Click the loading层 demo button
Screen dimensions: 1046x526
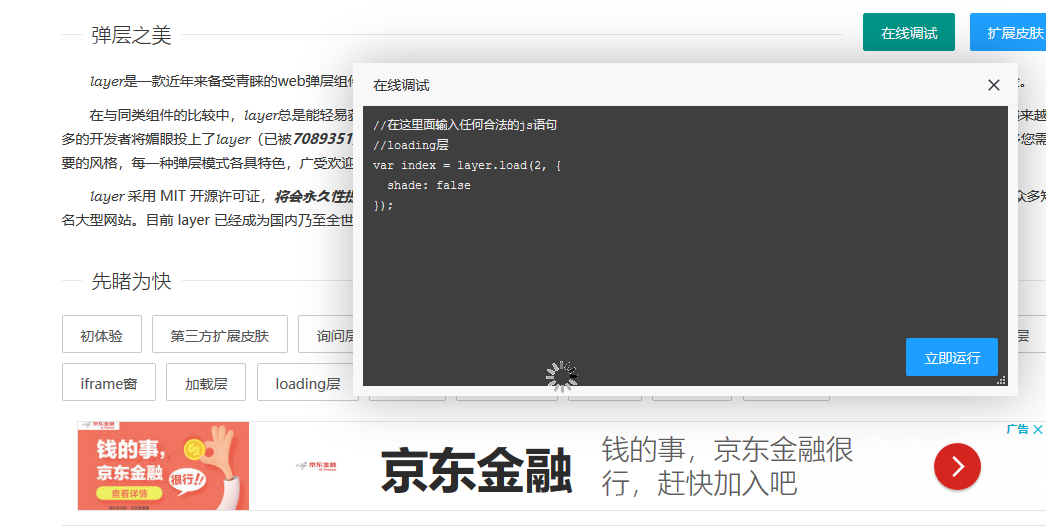pos(308,382)
